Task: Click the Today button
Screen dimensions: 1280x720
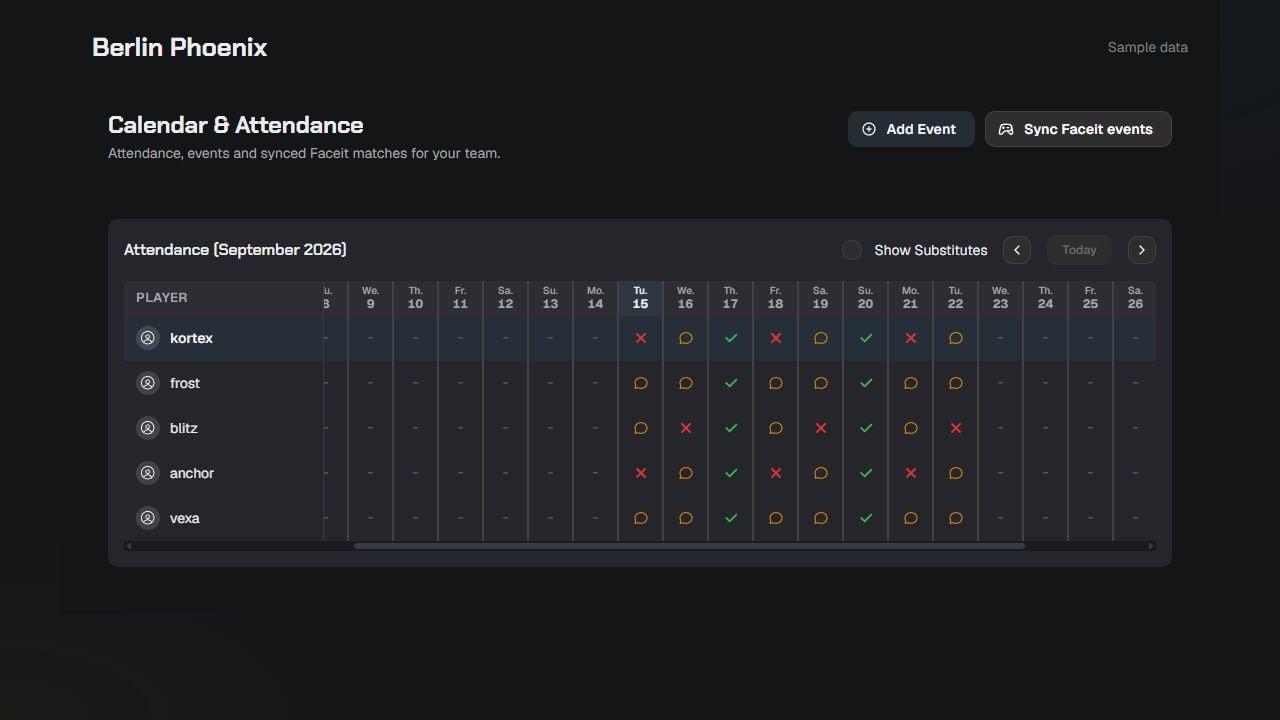Action: (x=1079, y=250)
